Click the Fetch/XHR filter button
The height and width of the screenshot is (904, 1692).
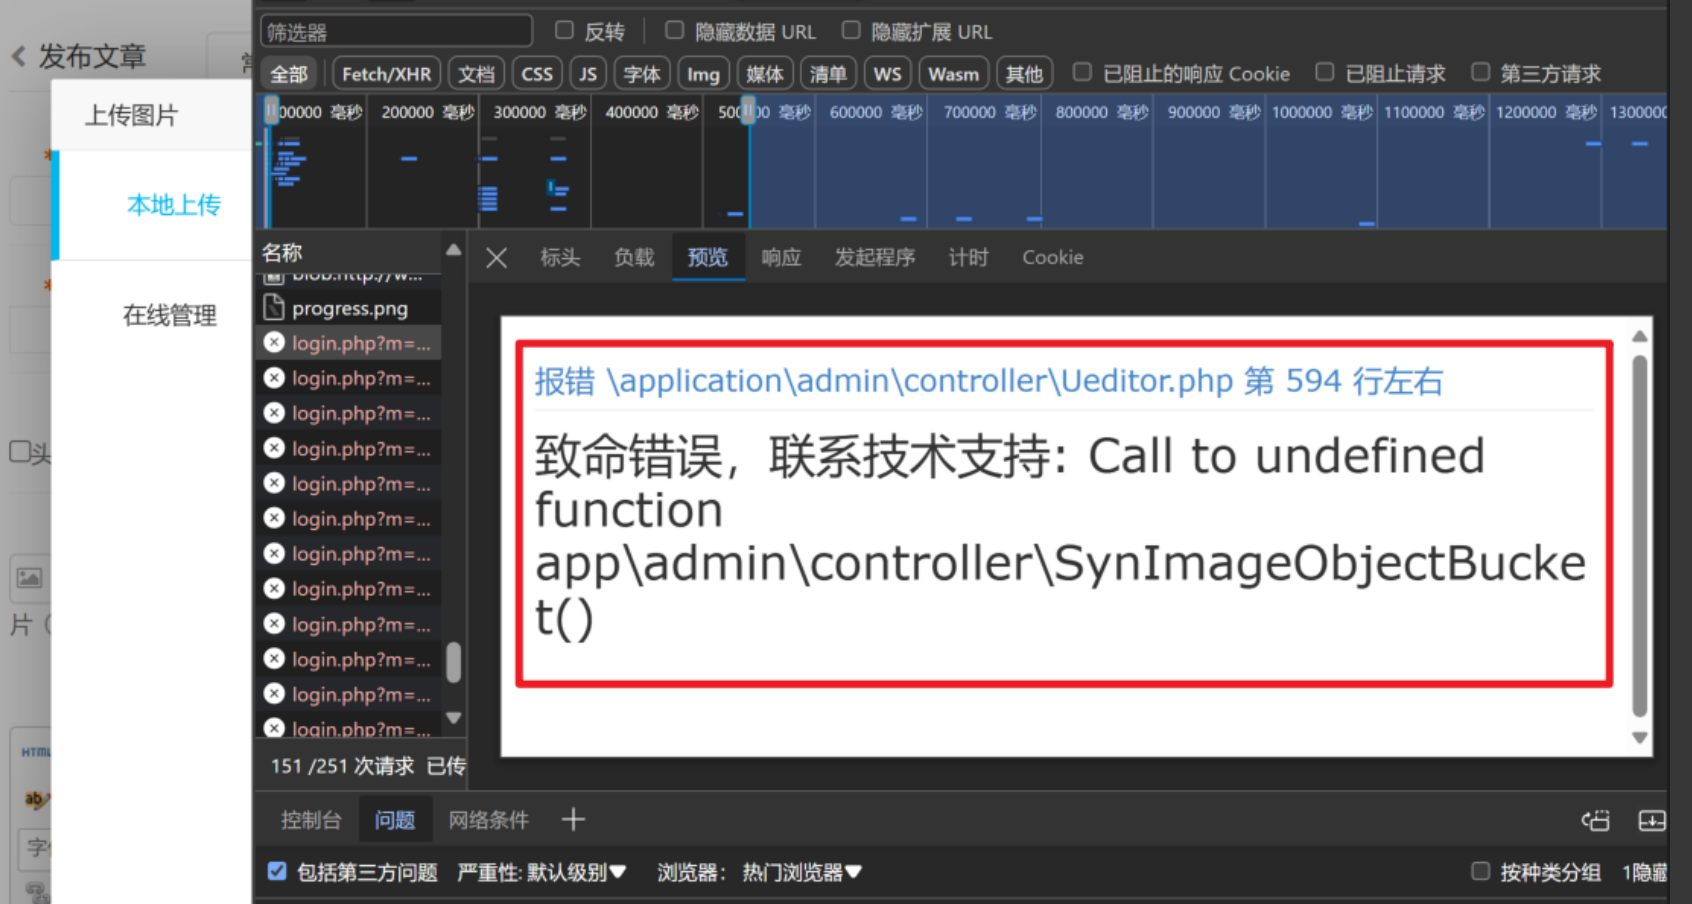tap(386, 72)
